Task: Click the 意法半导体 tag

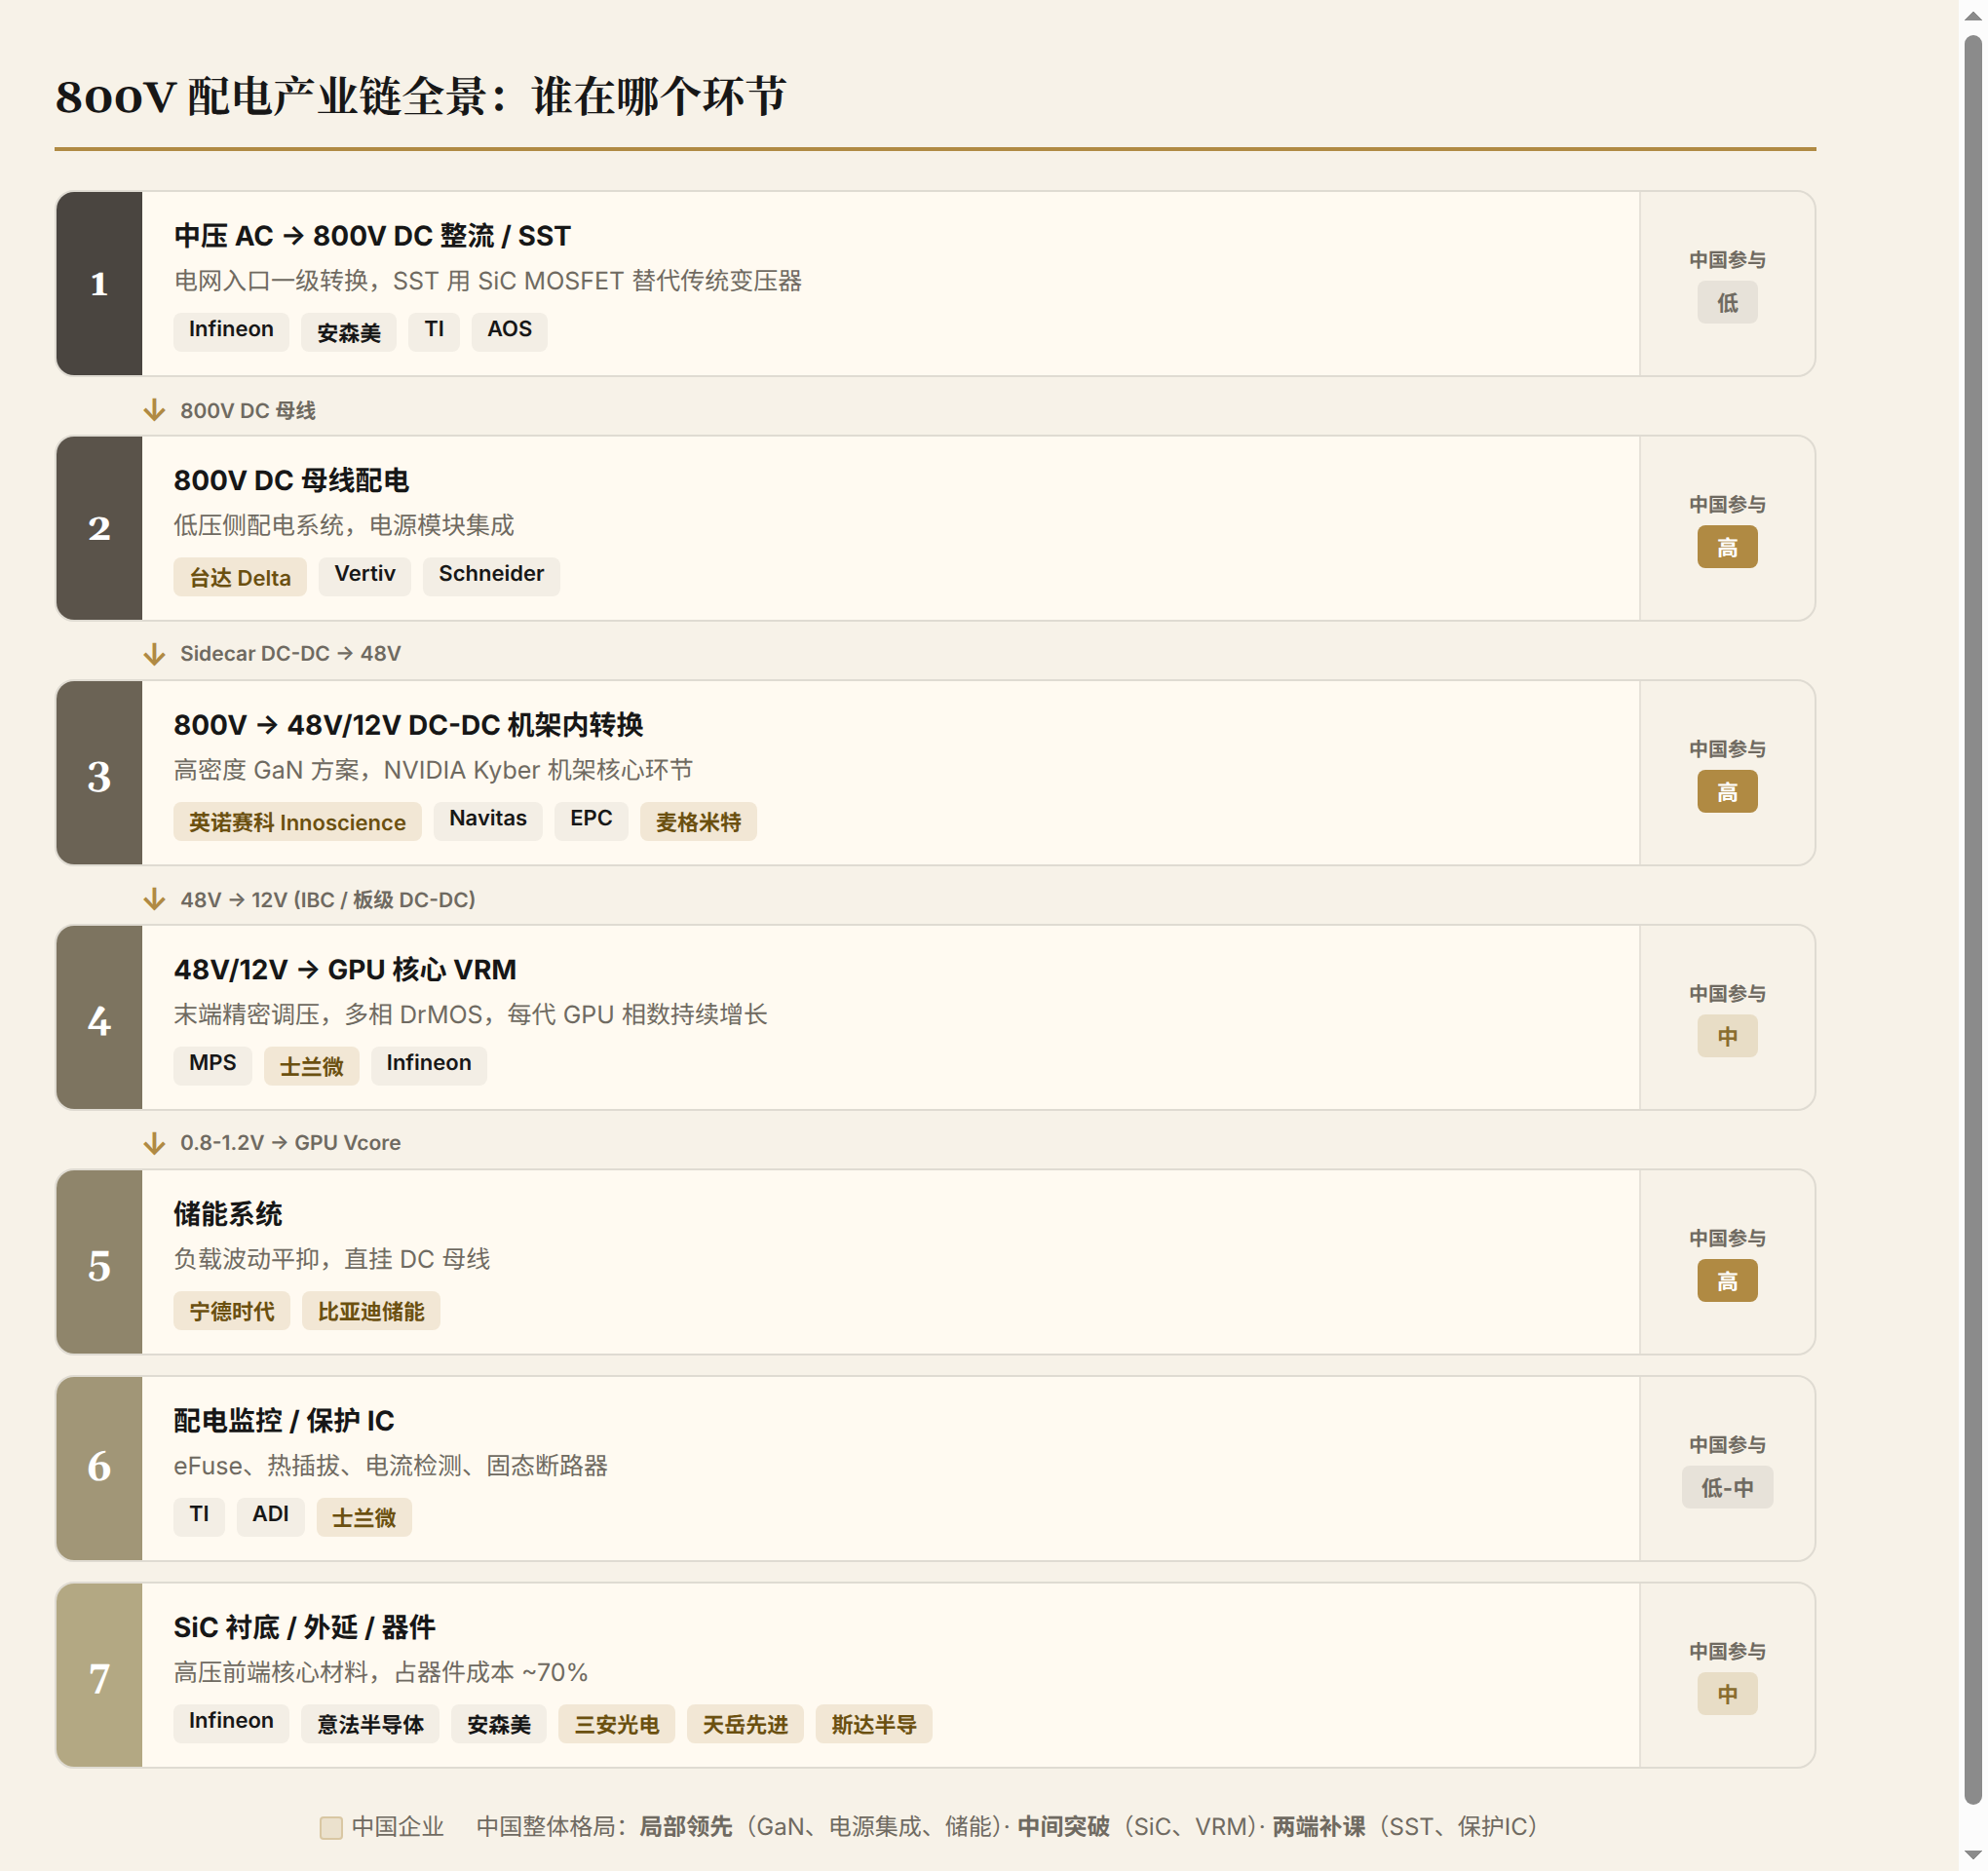Action: pyautogui.click(x=370, y=1723)
